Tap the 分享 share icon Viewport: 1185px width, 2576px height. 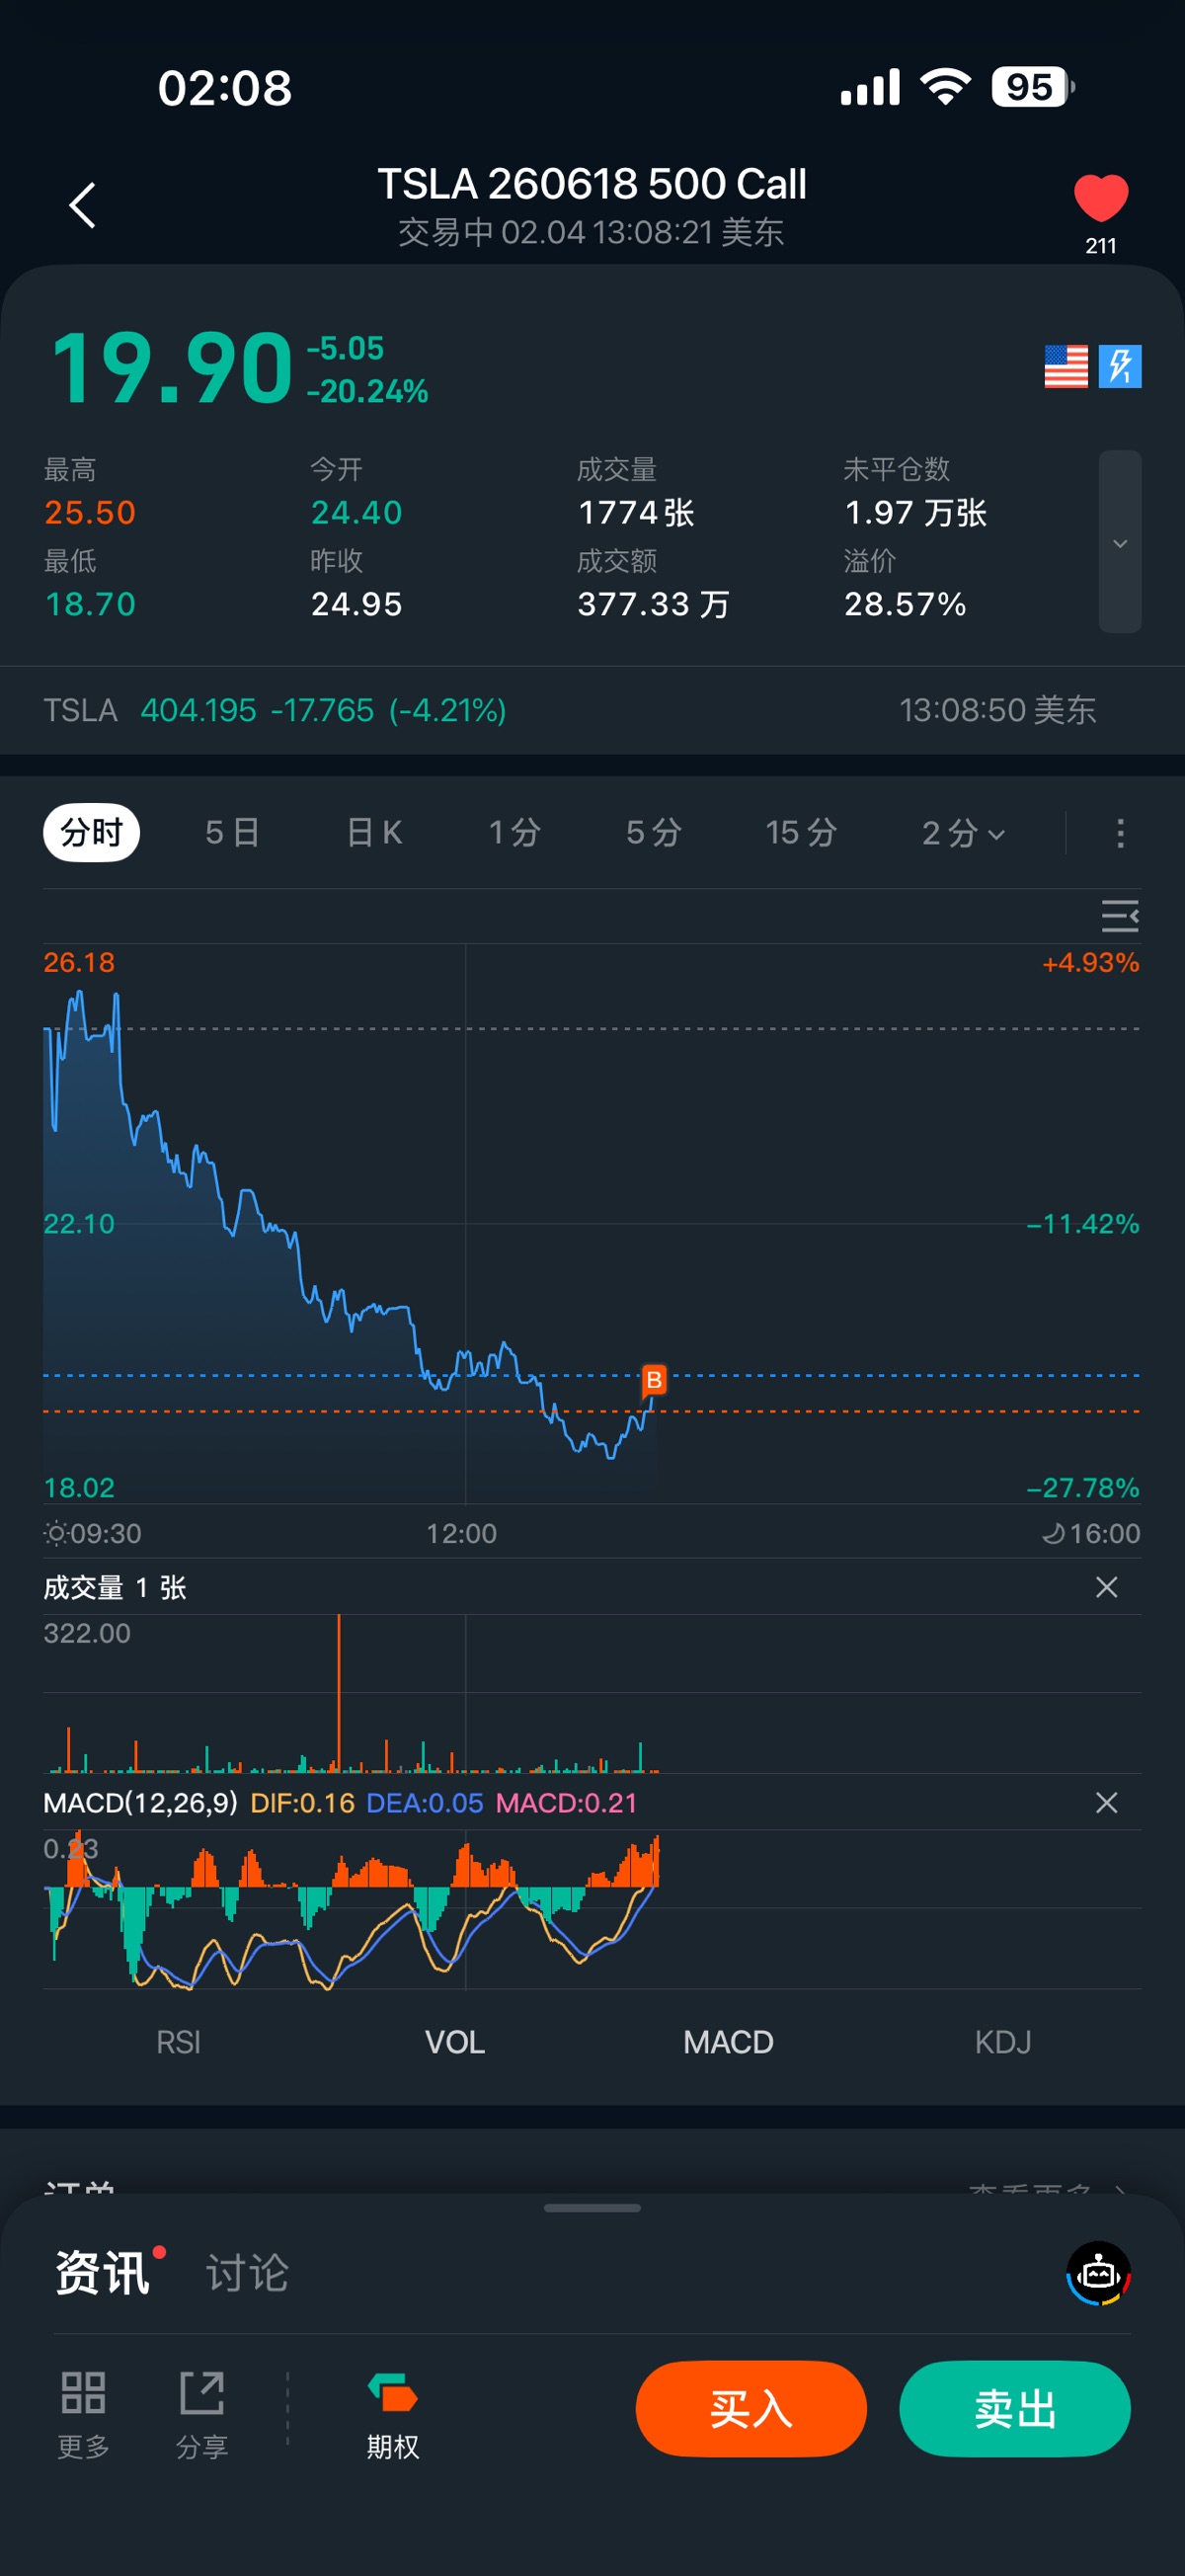[202, 2394]
